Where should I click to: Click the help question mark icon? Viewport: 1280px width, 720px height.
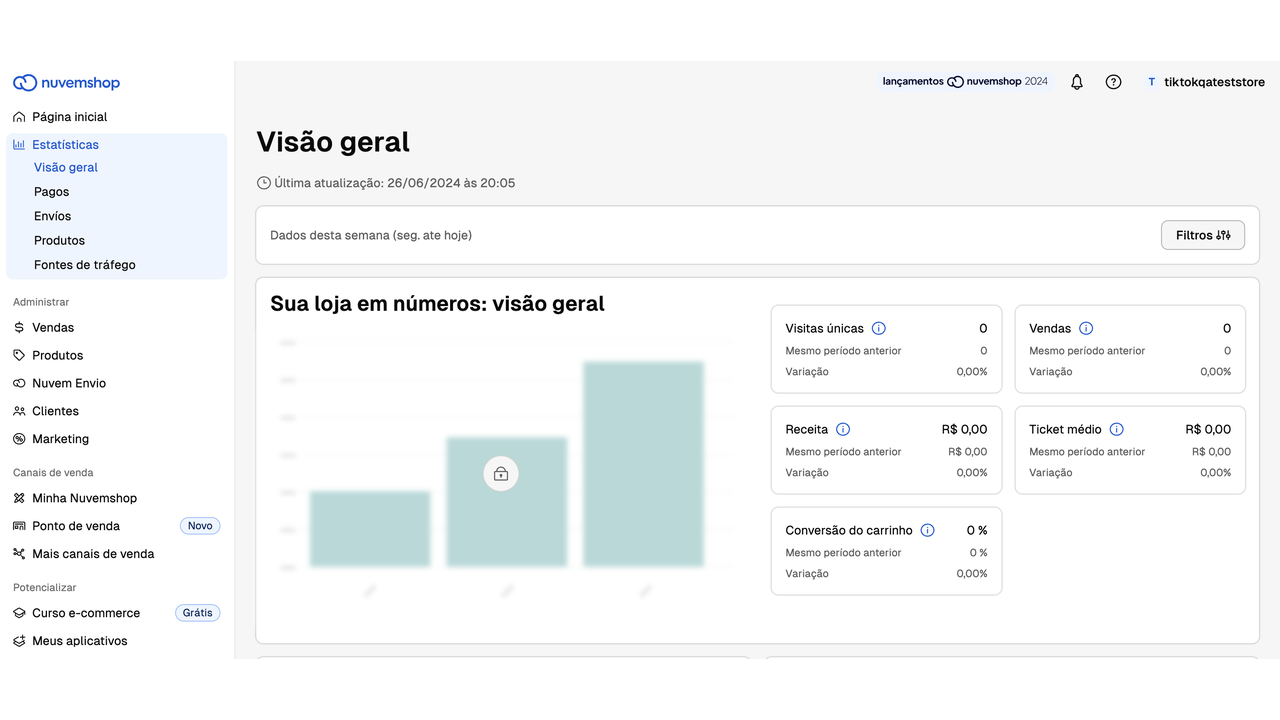pyautogui.click(x=1113, y=82)
